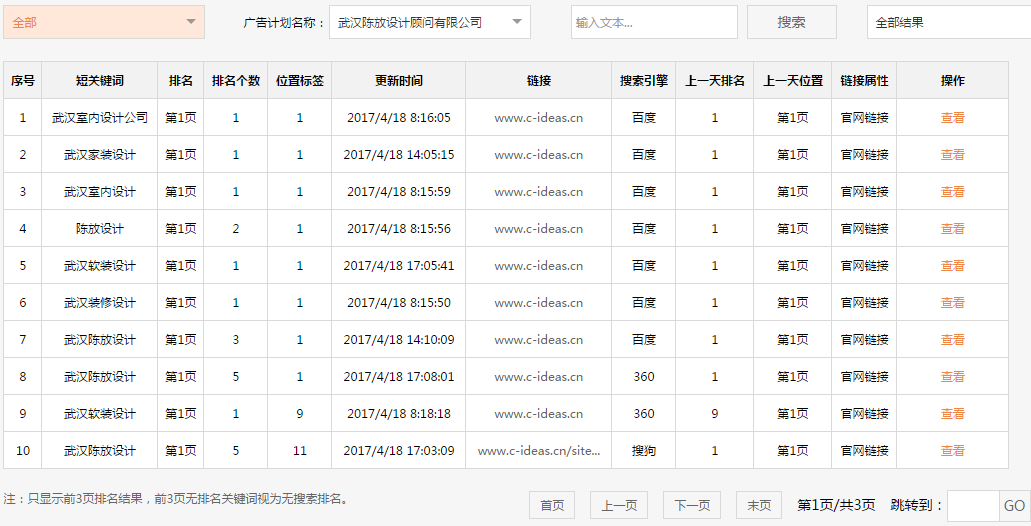This screenshot has width=1031, height=526.
Task: Go to 首页 first page
Action: (x=552, y=505)
